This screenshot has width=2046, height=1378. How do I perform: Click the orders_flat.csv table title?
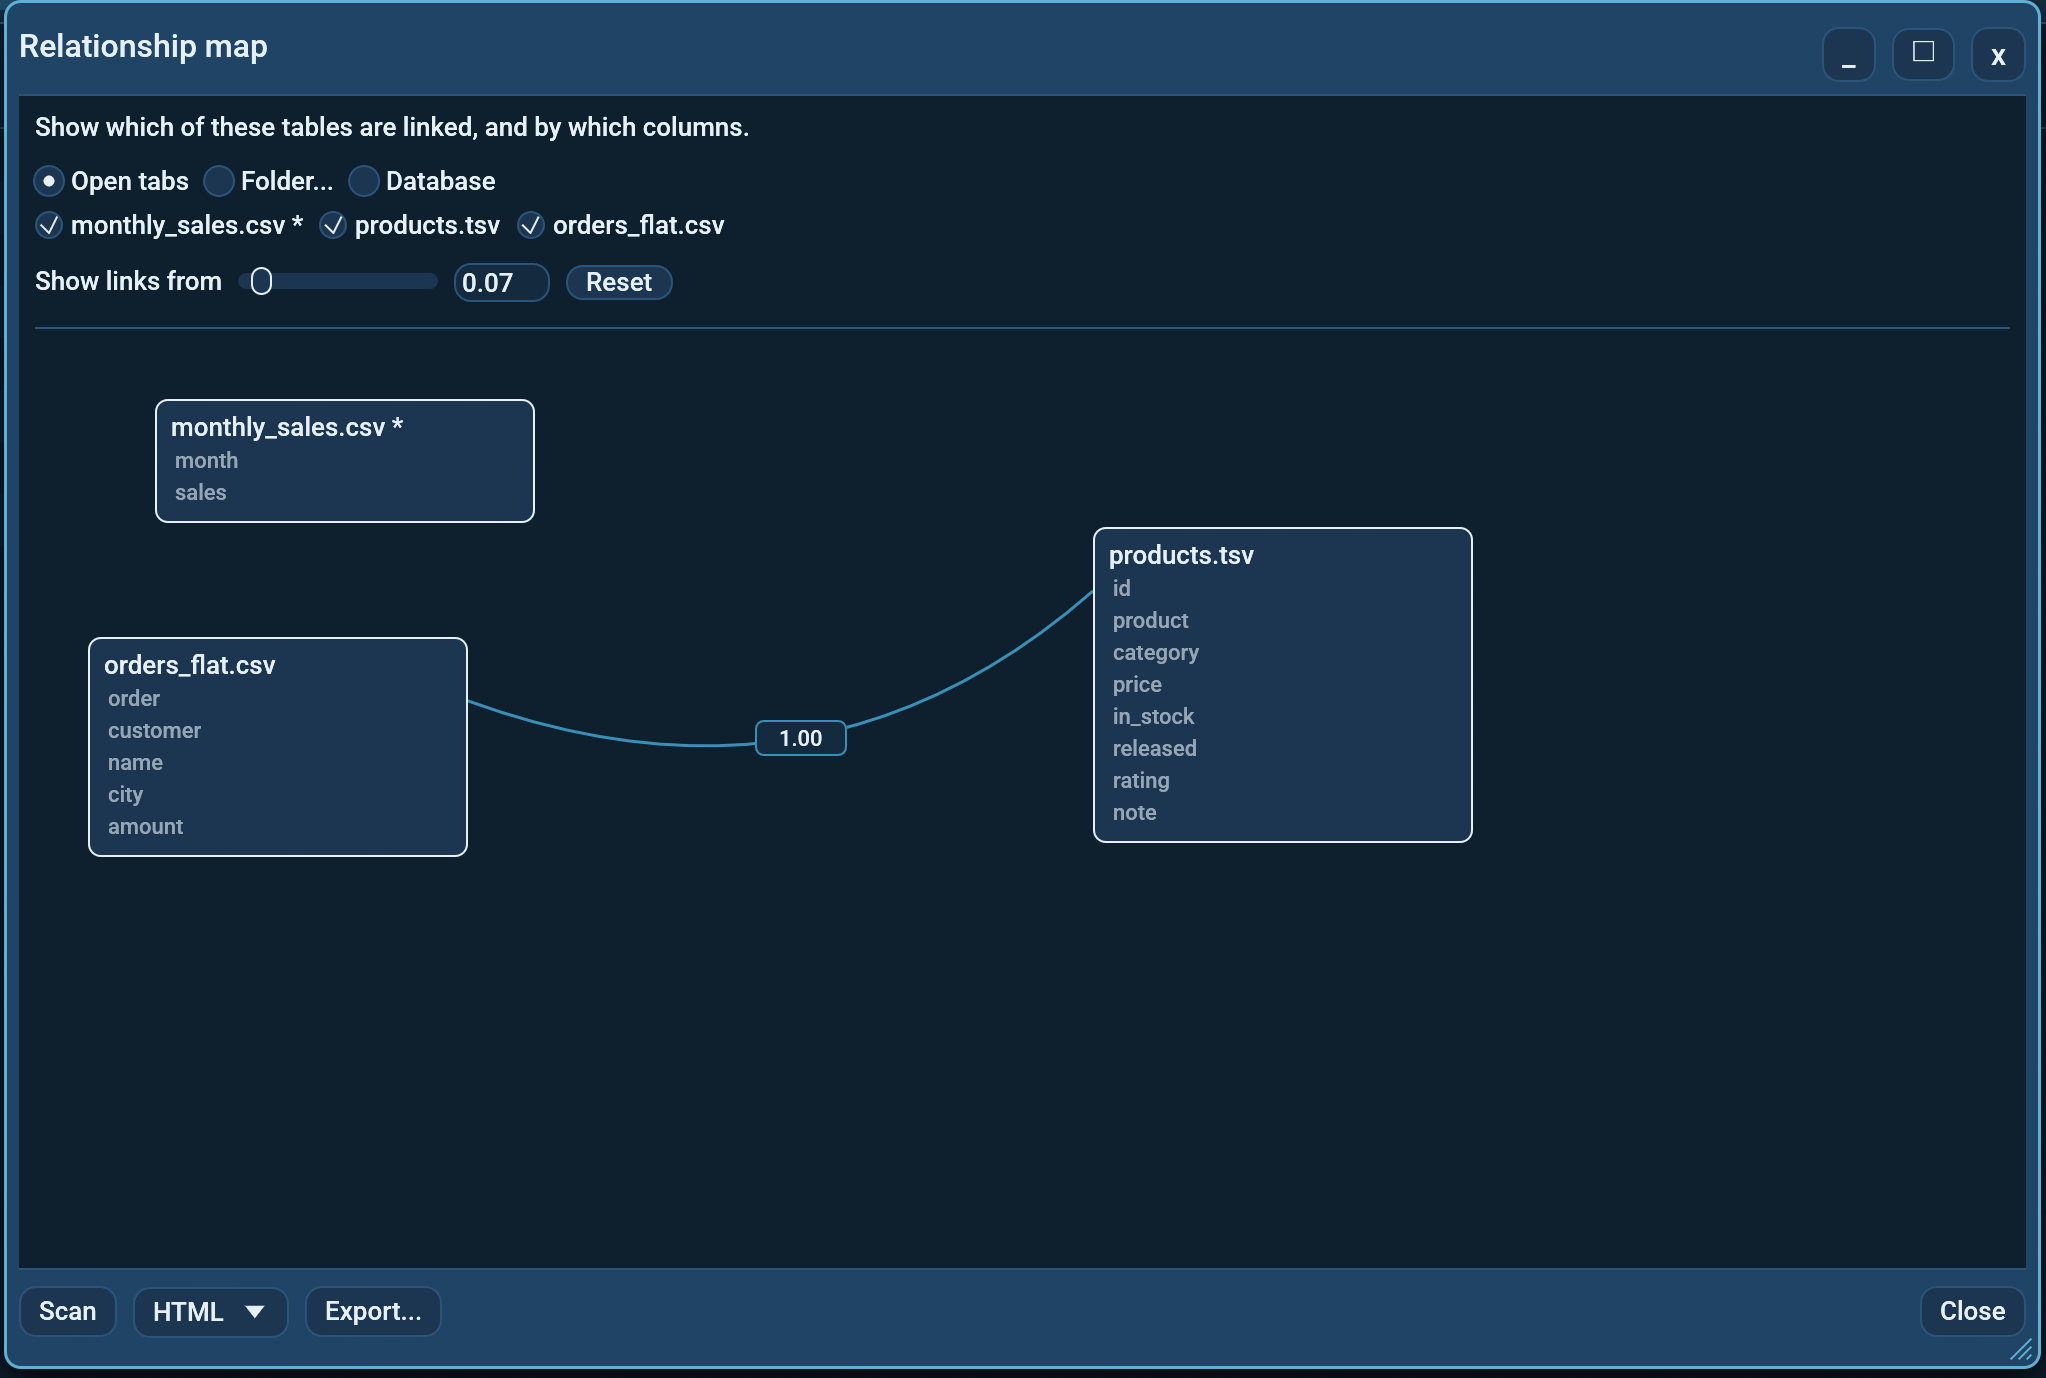pyautogui.click(x=190, y=665)
